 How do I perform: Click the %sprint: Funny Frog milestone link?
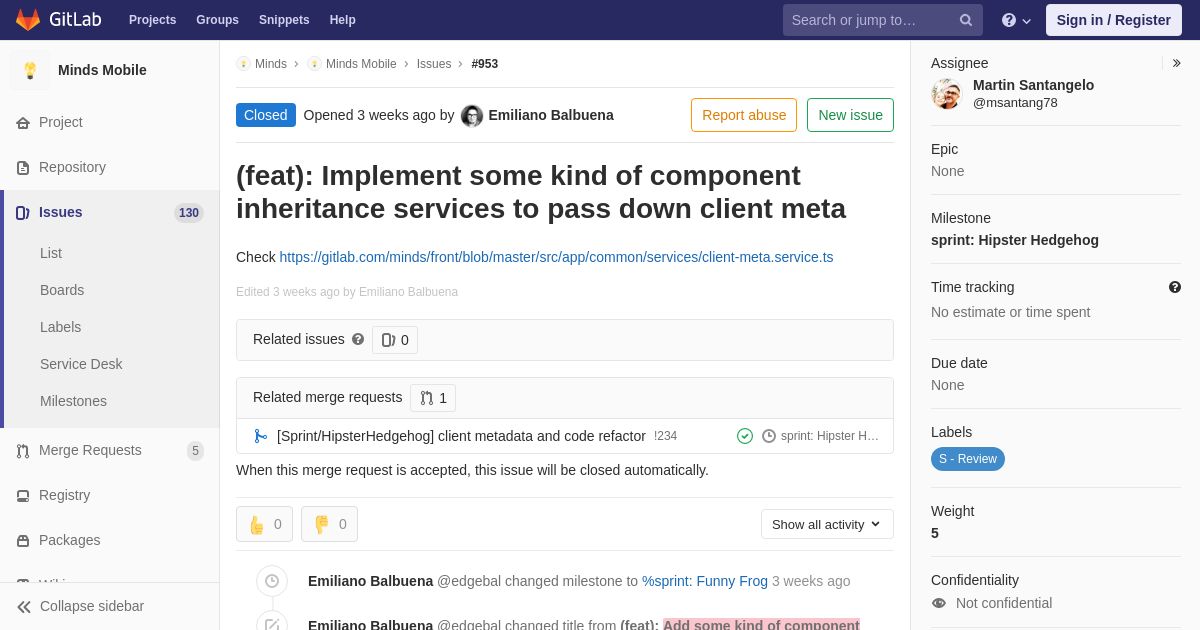[x=705, y=581]
